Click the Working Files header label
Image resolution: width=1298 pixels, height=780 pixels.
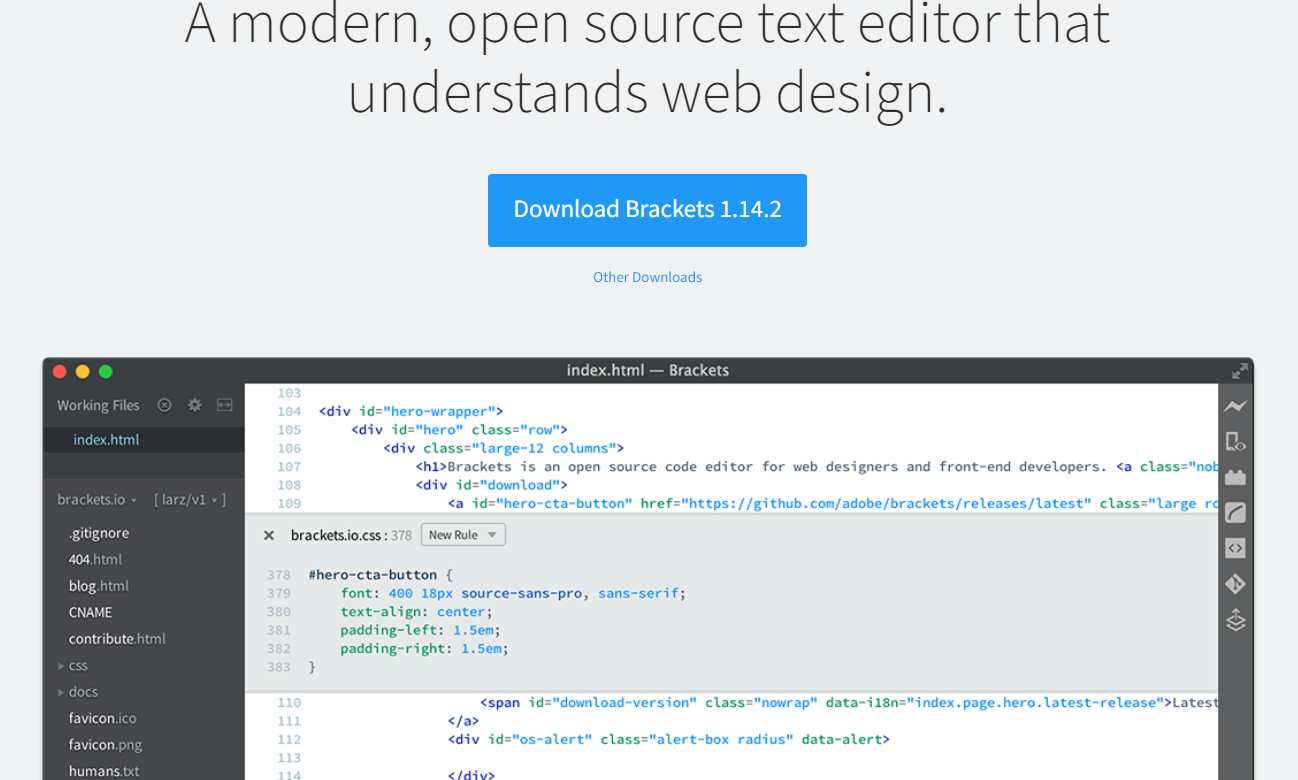tap(98, 405)
